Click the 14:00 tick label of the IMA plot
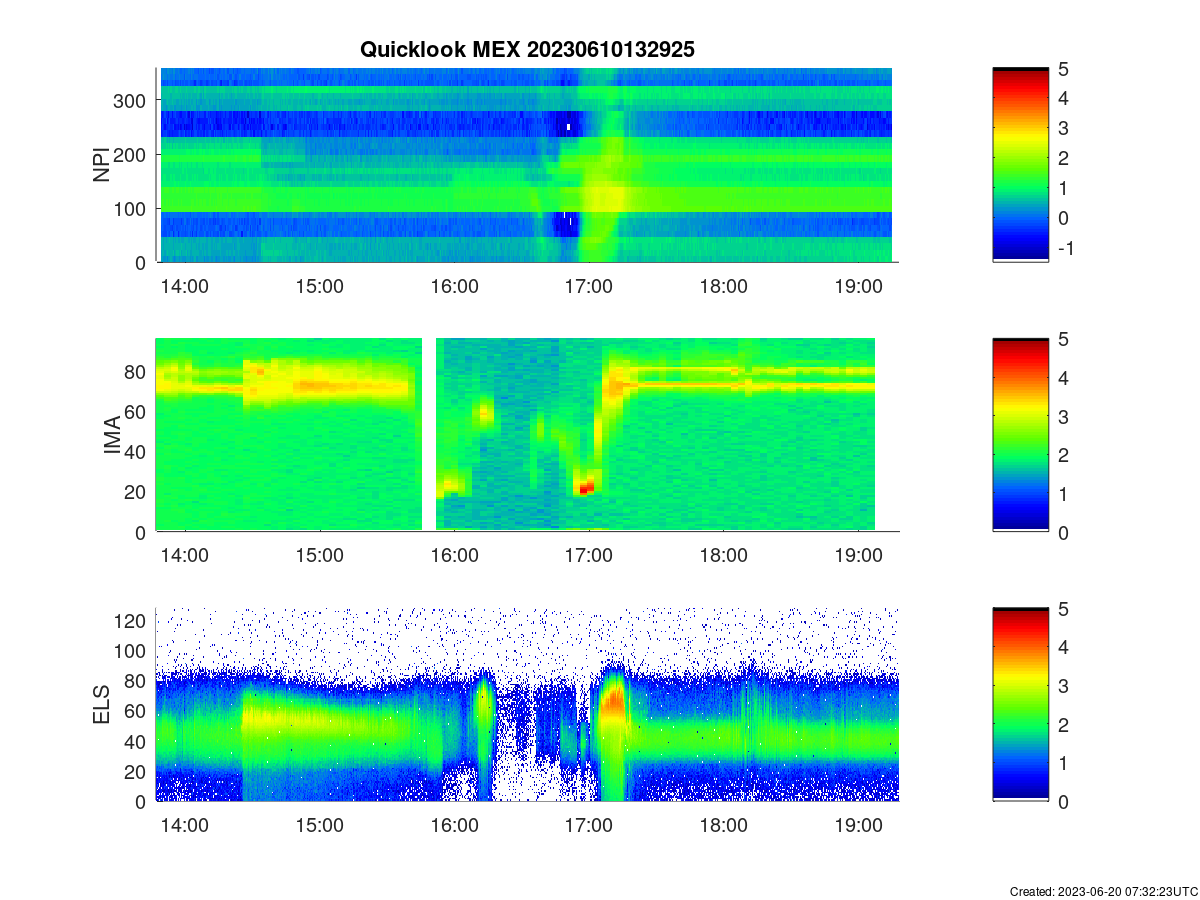1200x900 pixels. tap(185, 556)
